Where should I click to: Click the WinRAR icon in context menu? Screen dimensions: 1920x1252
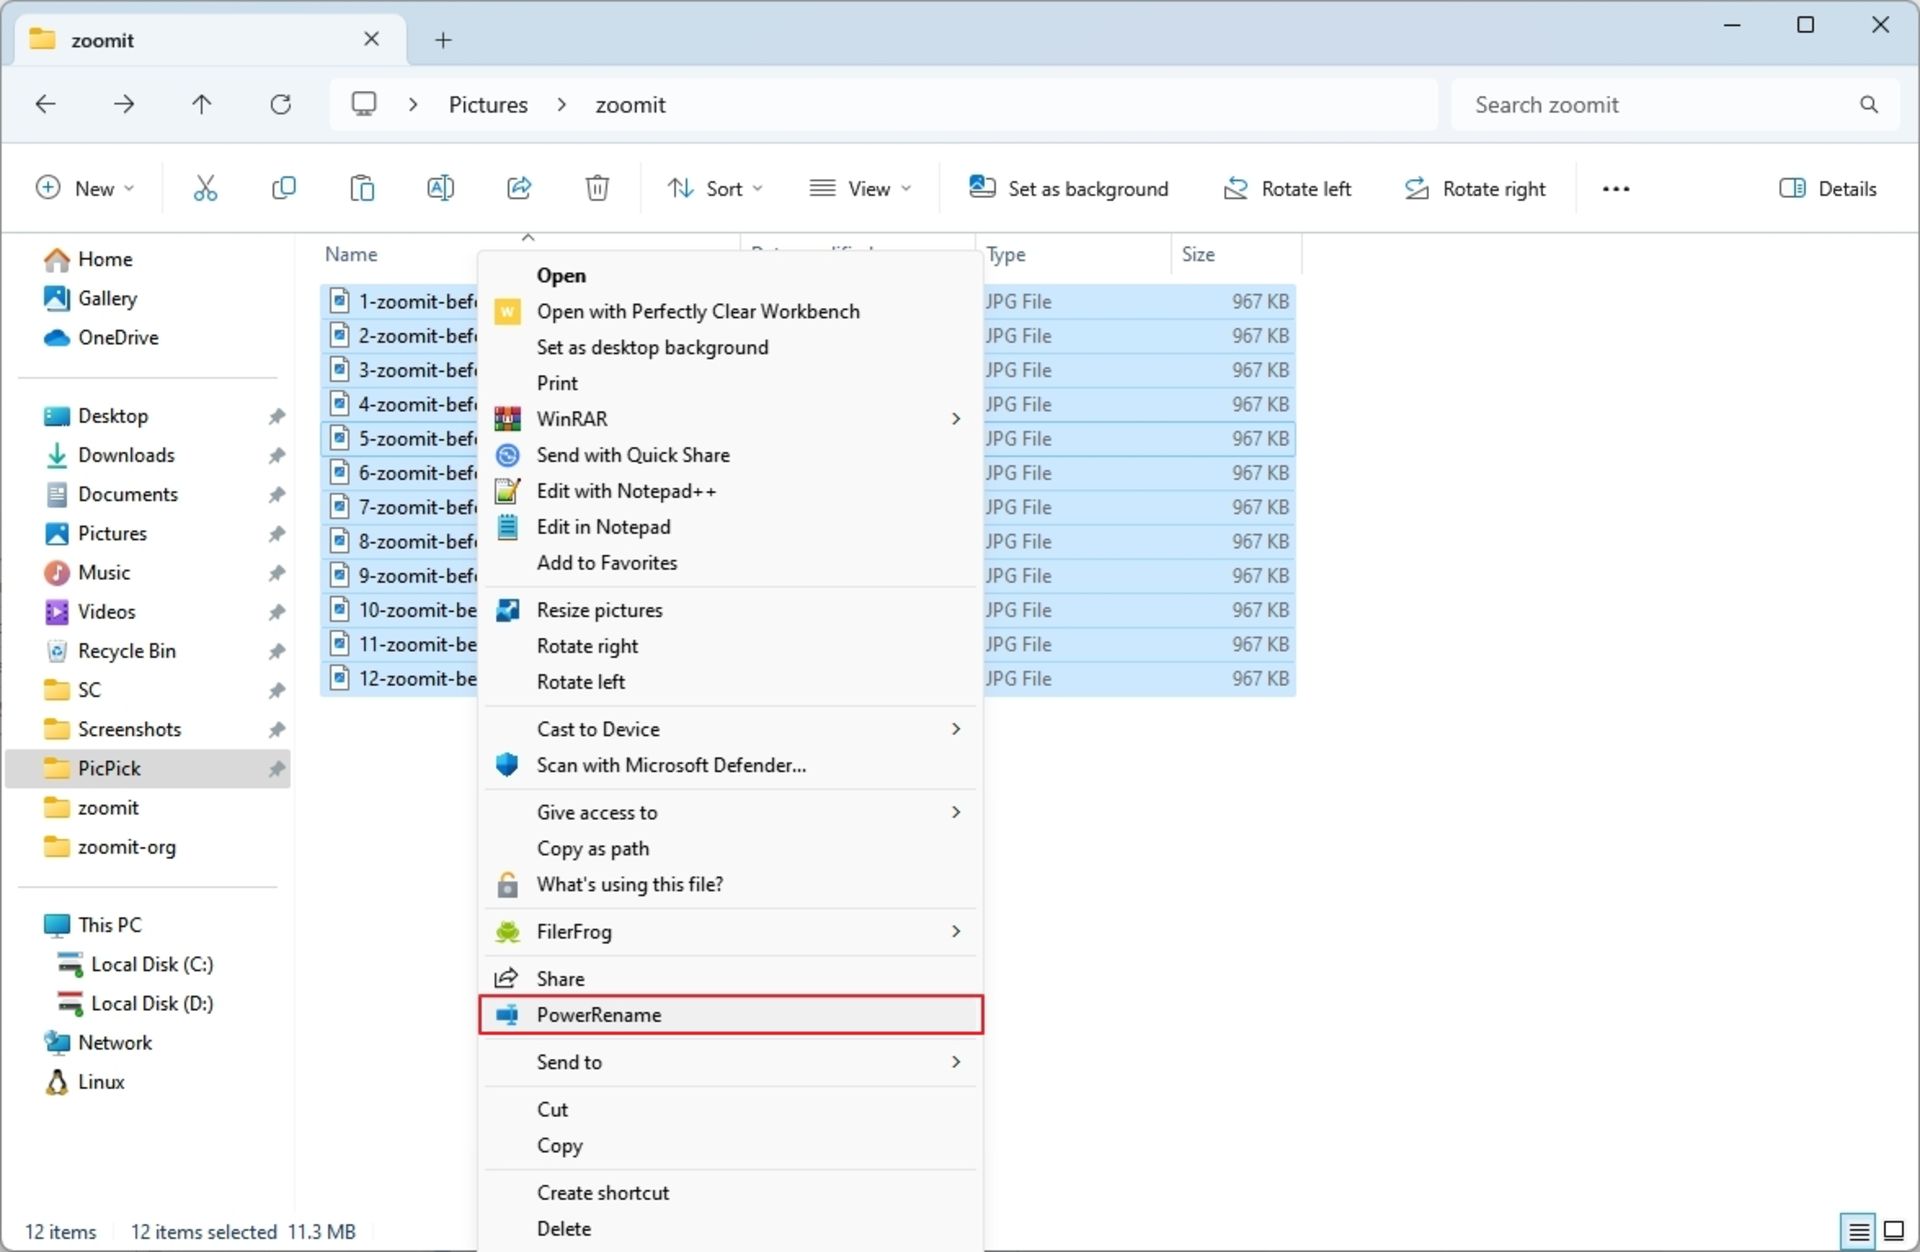coord(508,419)
